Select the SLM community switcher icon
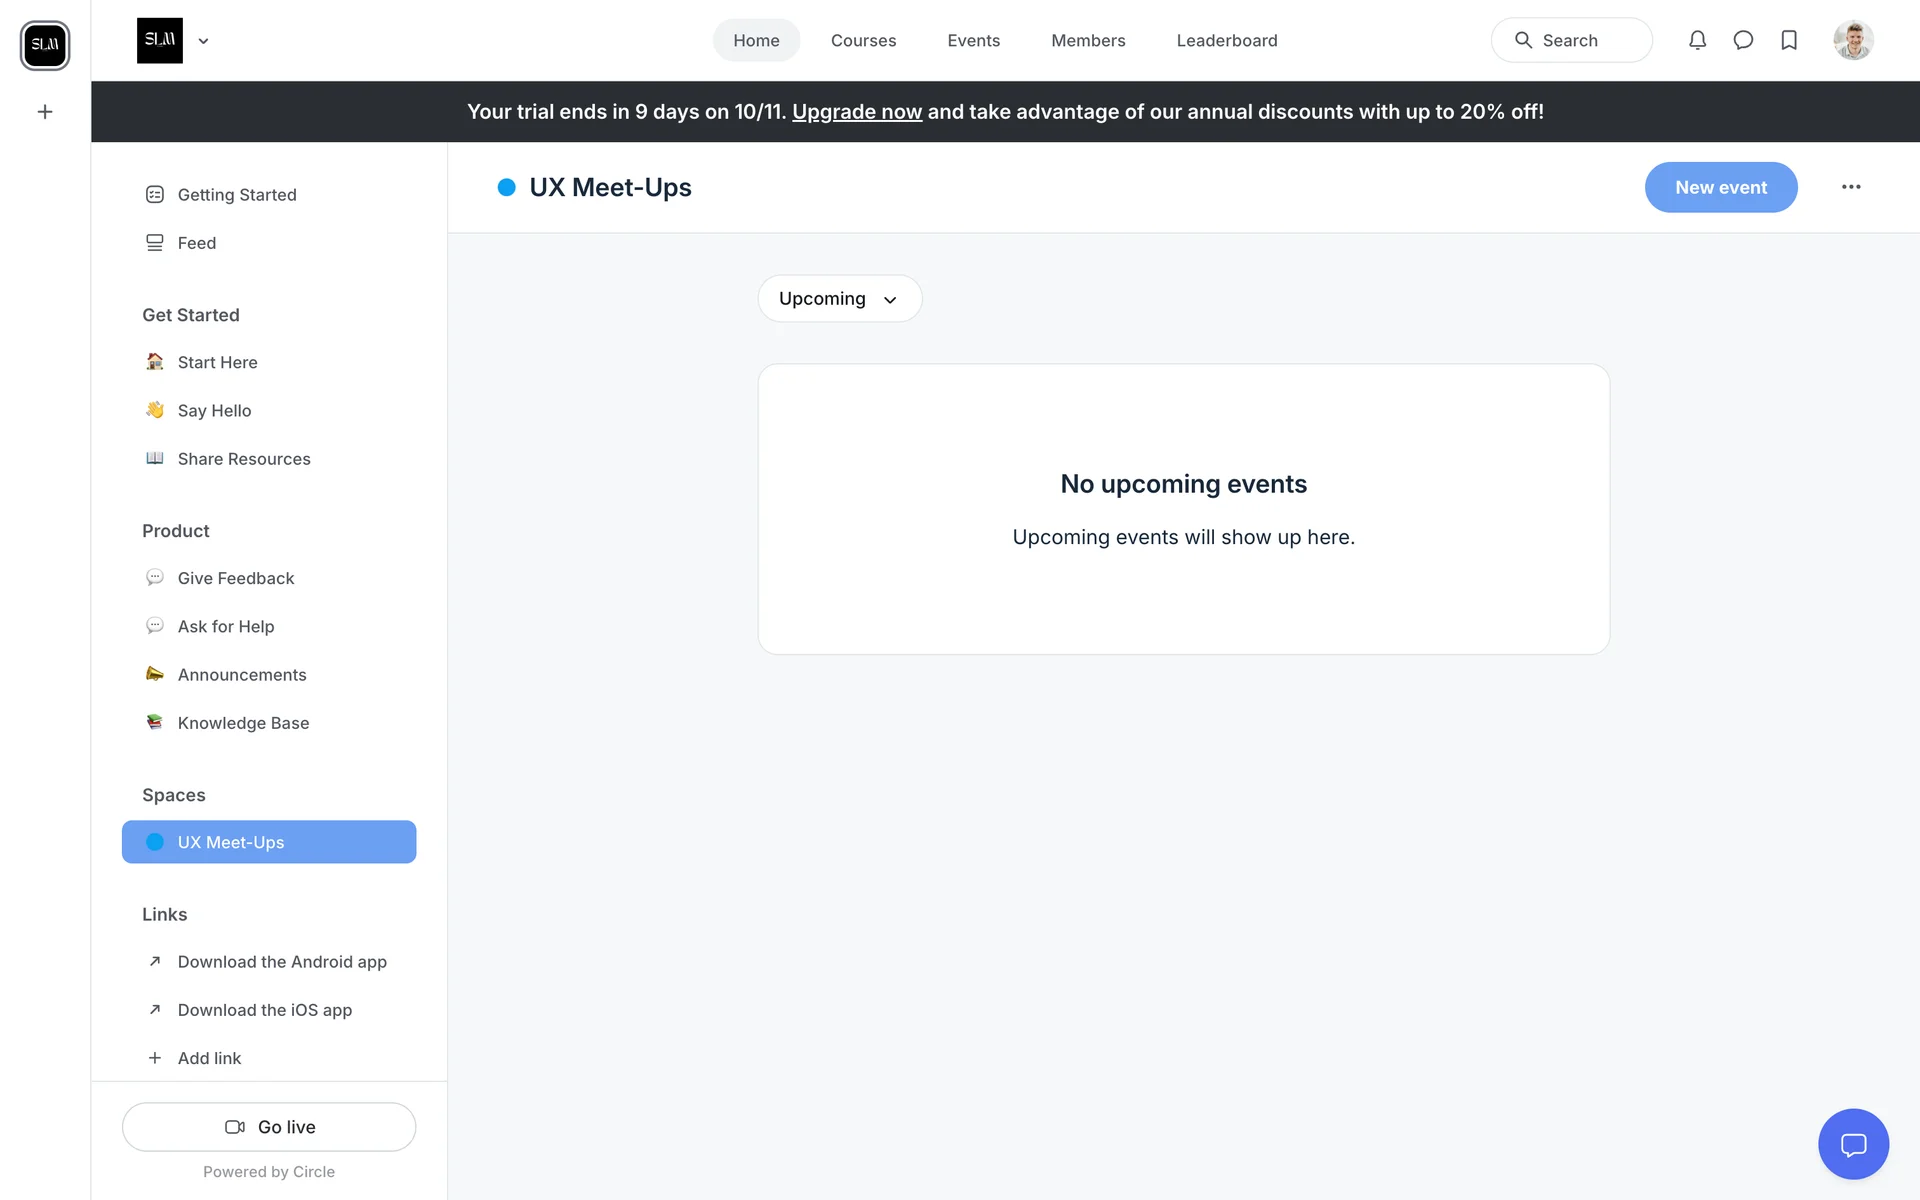The image size is (1920, 1200). pos(45,45)
